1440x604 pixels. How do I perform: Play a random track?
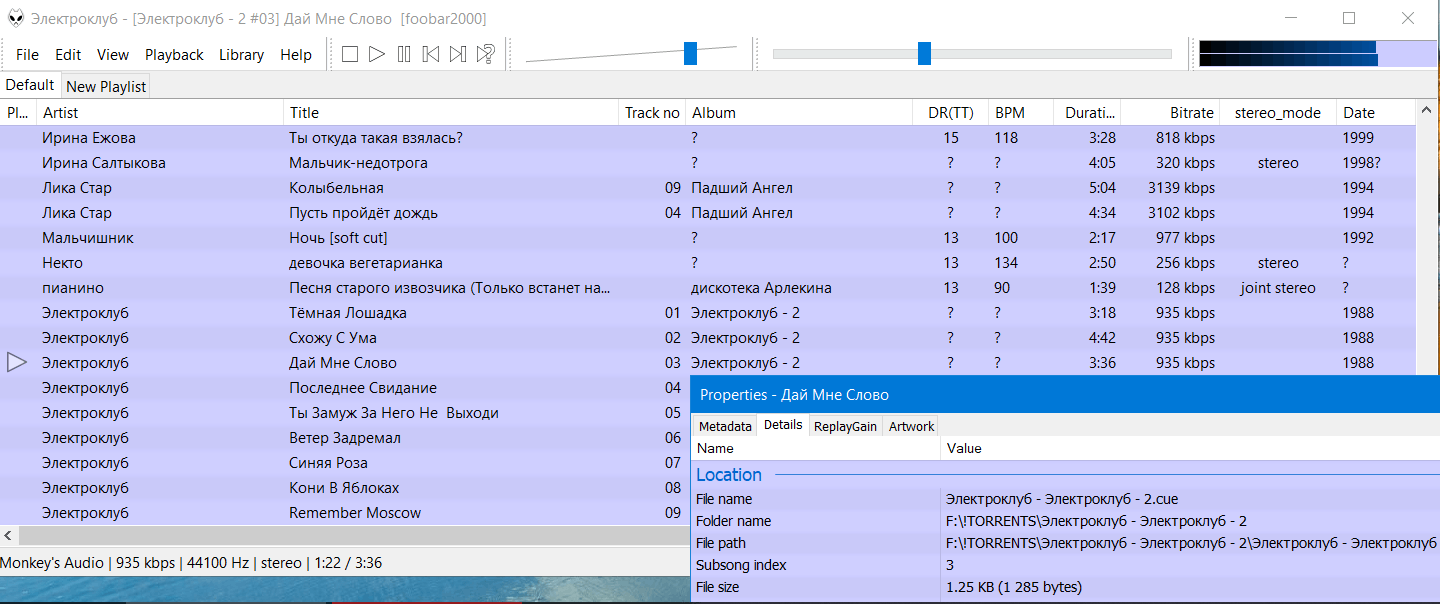click(486, 54)
